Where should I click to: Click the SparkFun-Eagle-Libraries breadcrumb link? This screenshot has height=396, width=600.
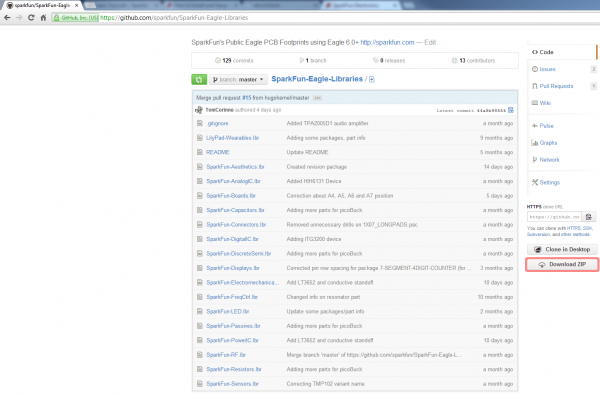pos(317,79)
